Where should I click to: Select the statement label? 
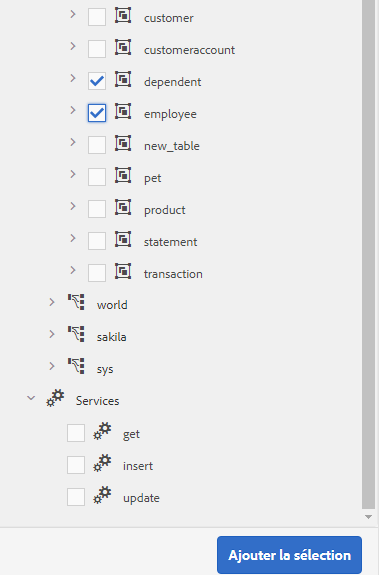(x=170, y=242)
